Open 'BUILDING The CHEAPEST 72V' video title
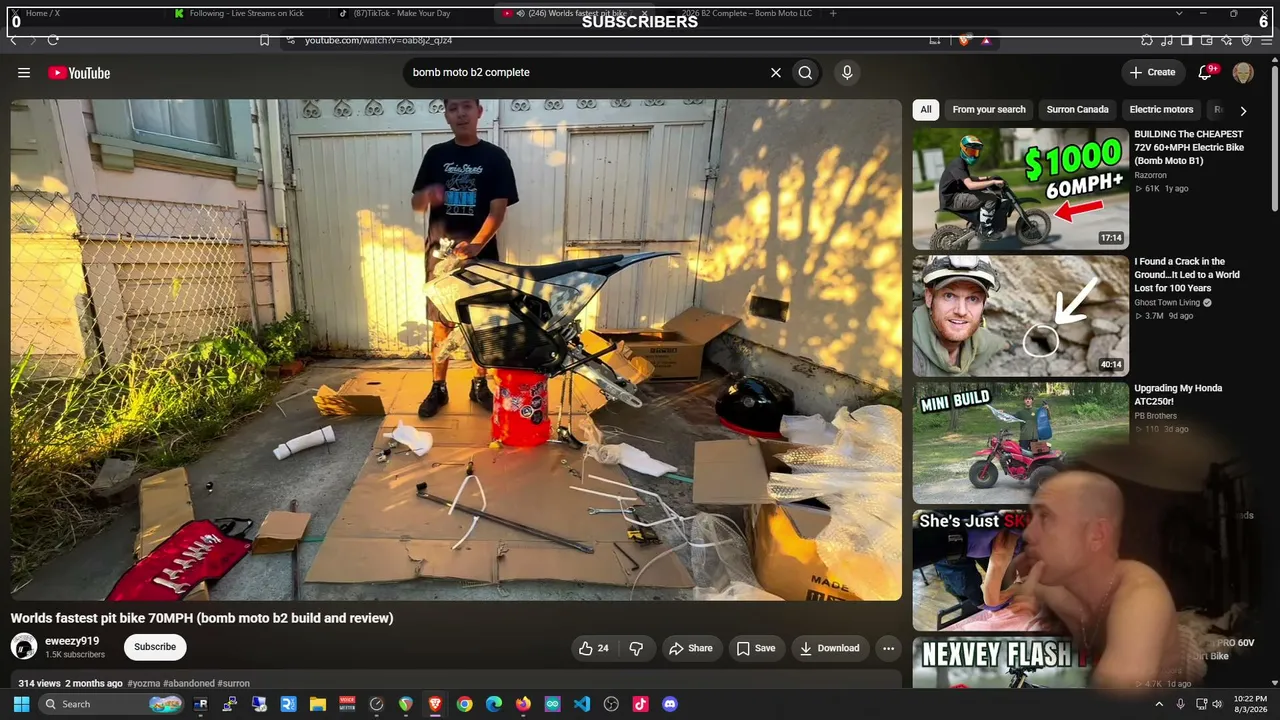Viewport: 1280px width, 720px height. pyautogui.click(x=1189, y=147)
